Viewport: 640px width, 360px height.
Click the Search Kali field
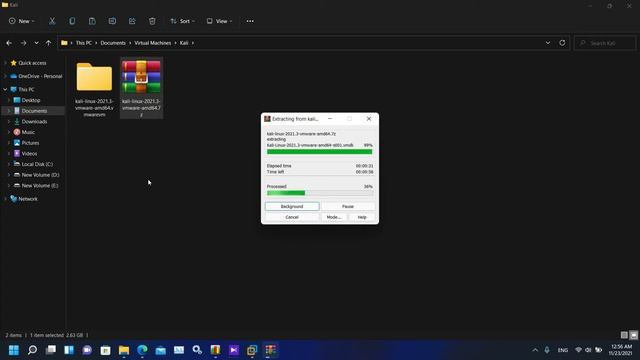click(605, 43)
